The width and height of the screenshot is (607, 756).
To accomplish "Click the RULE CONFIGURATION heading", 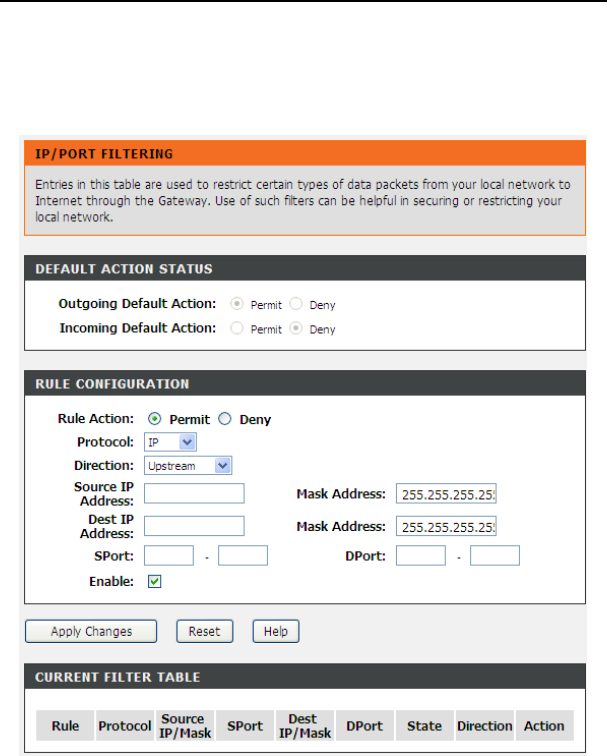I will (112, 384).
